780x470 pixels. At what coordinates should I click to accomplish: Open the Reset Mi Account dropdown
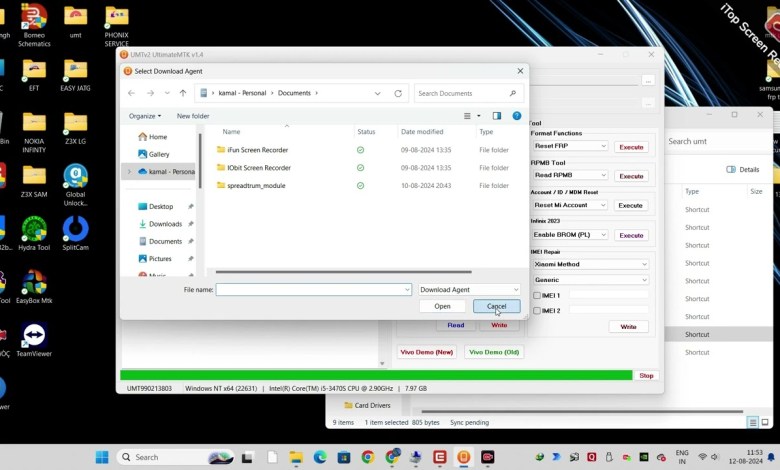point(570,205)
